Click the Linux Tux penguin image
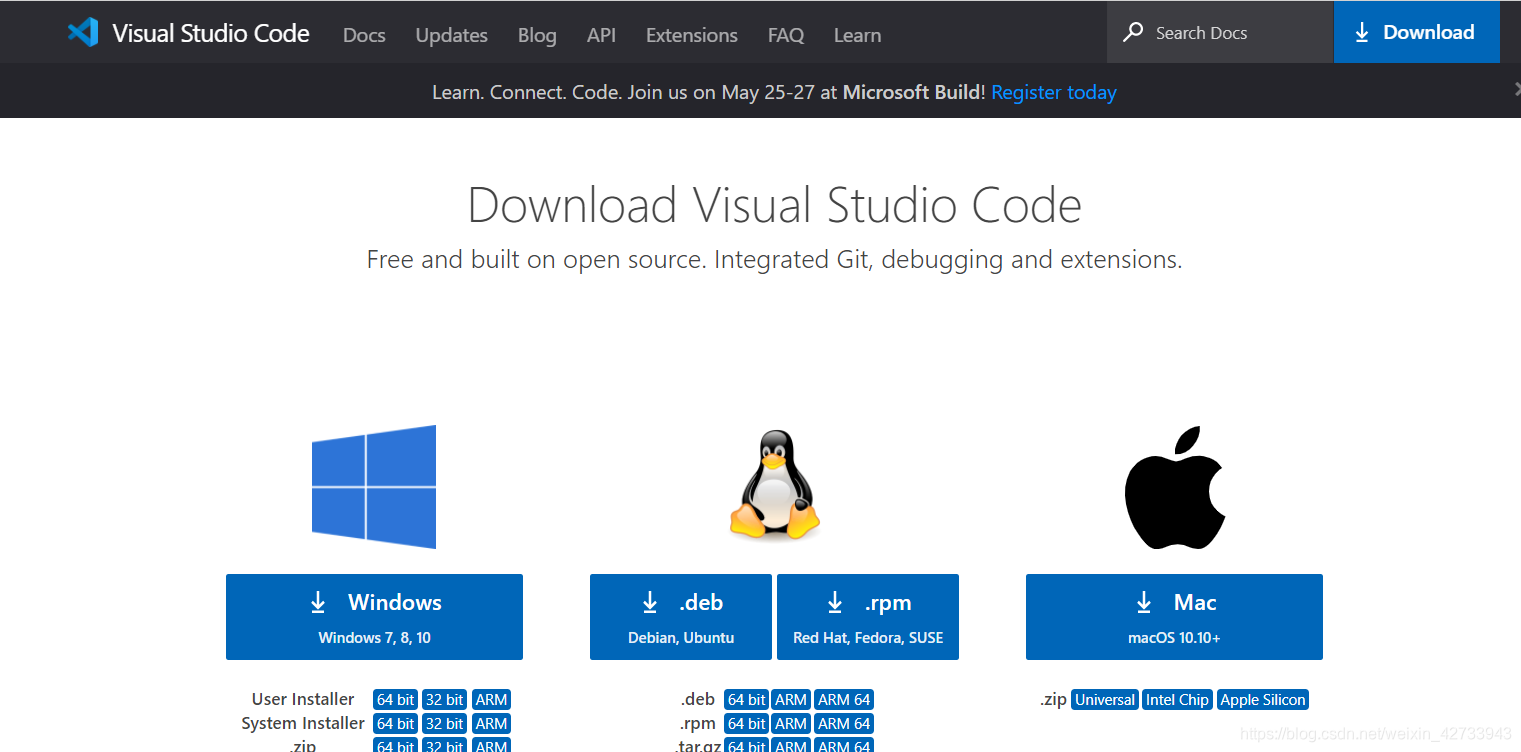1521x752 pixels. tap(775, 485)
